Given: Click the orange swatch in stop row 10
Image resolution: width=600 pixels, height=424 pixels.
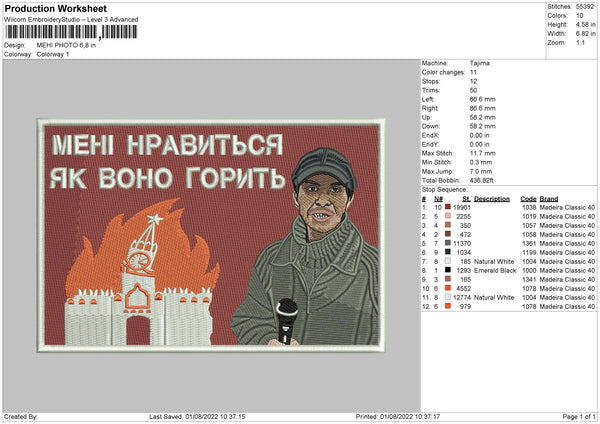Looking at the screenshot, I should point(448,288).
